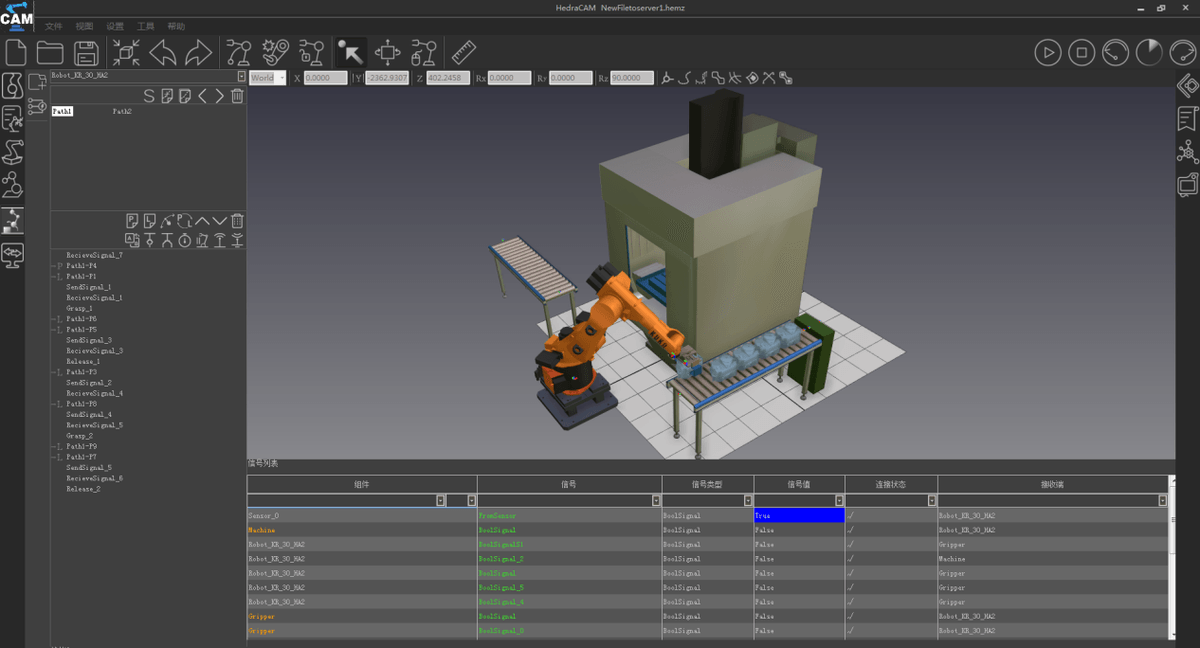Add a timer or wait instruction with the stopwatch icon

(184, 240)
